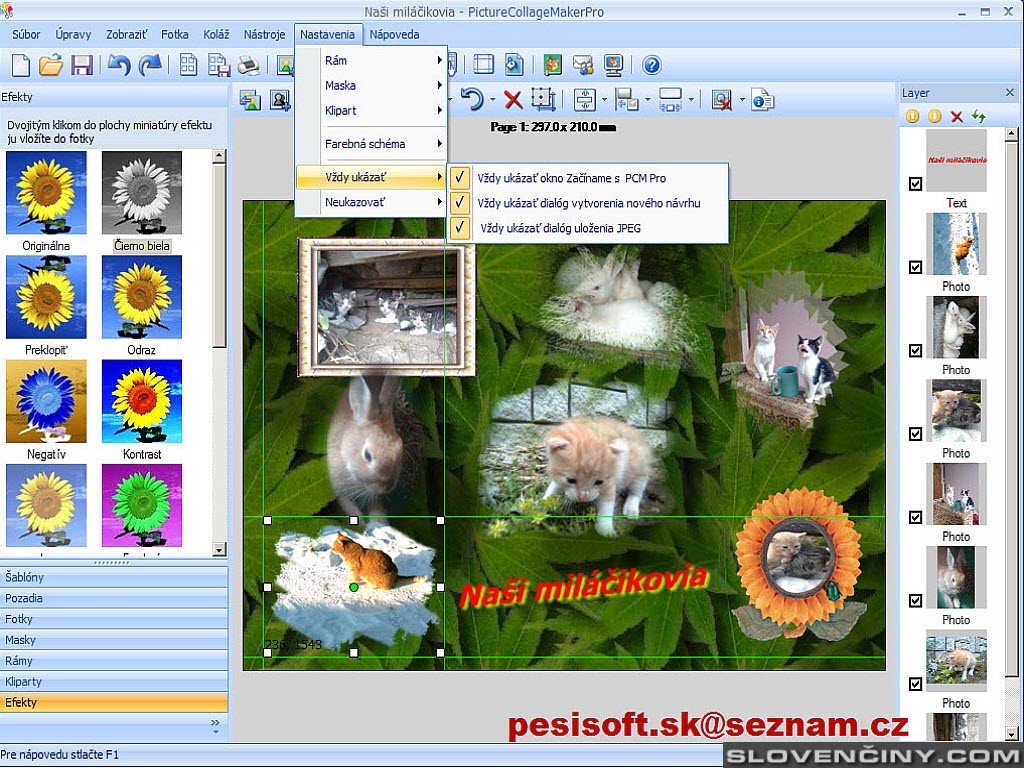Select the framed kittens photo on canvas

click(x=387, y=307)
